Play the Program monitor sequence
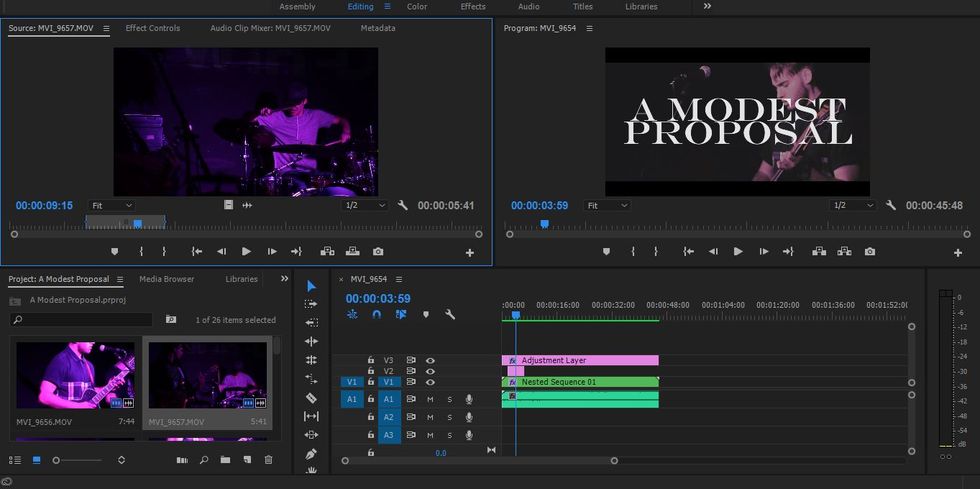Image resolution: width=980 pixels, height=489 pixels. [738, 252]
